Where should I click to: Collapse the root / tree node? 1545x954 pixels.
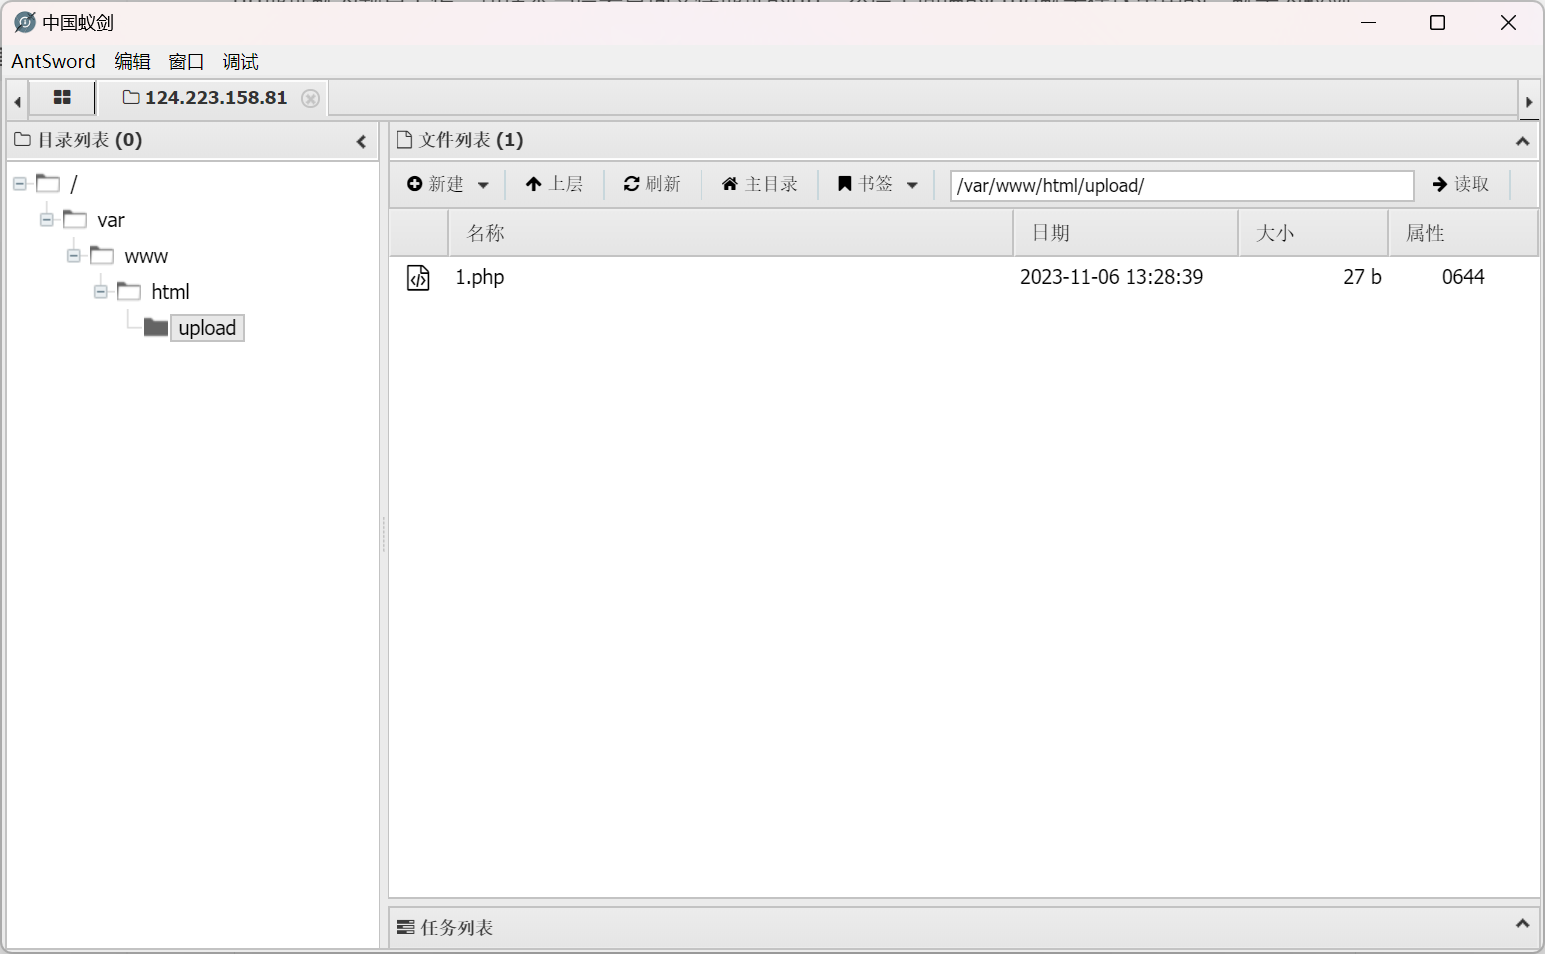point(19,184)
